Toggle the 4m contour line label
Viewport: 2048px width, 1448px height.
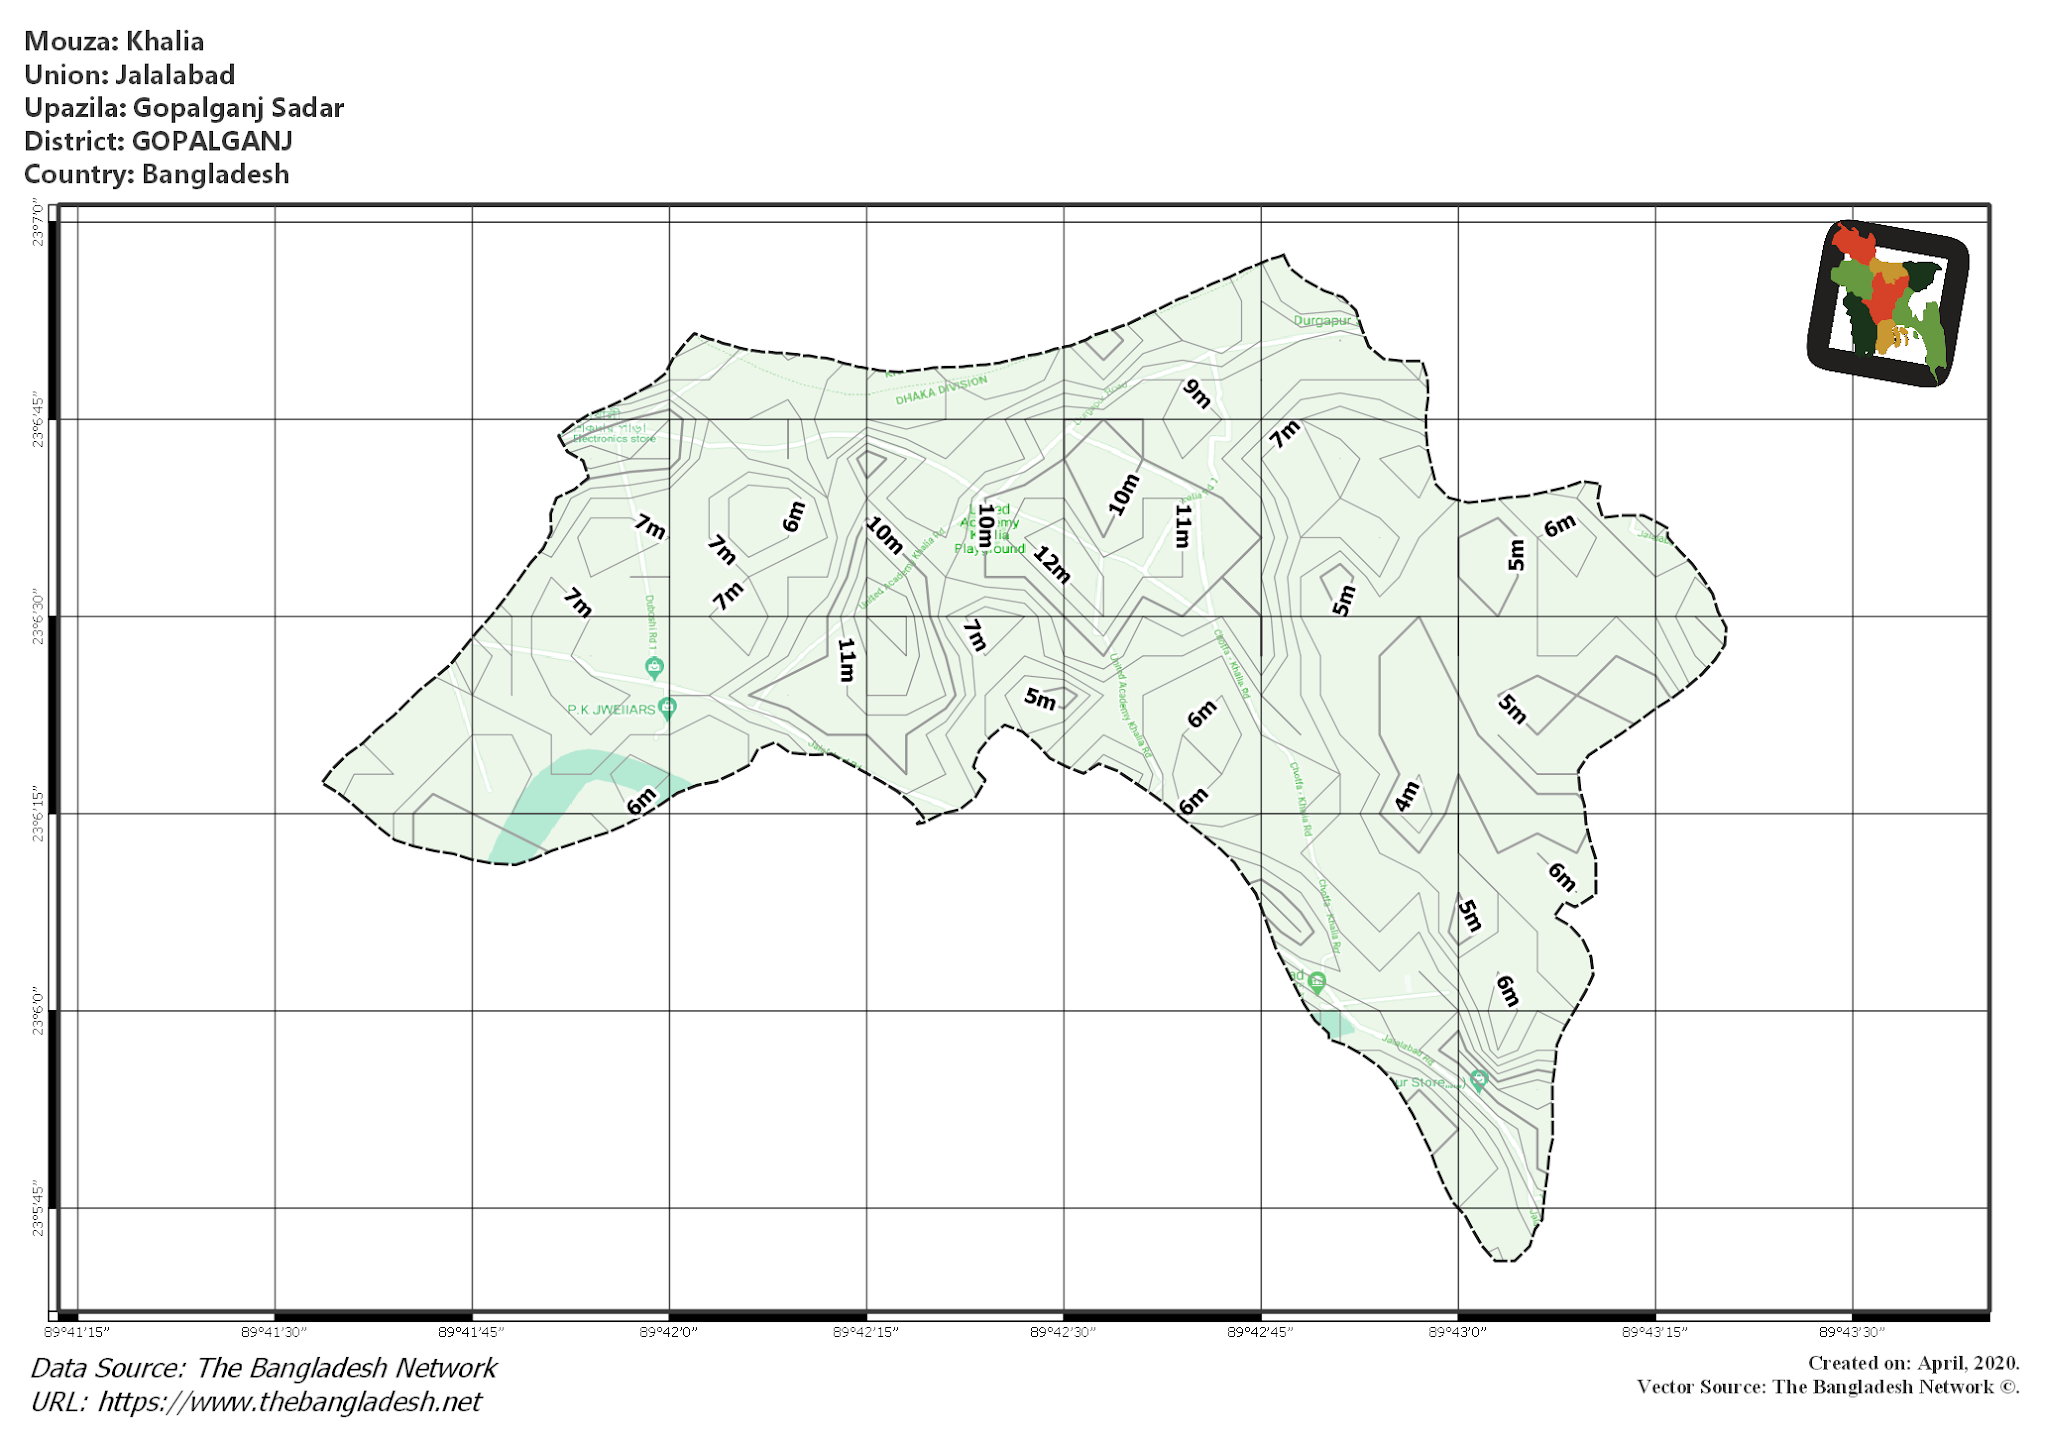tap(1406, 795)
